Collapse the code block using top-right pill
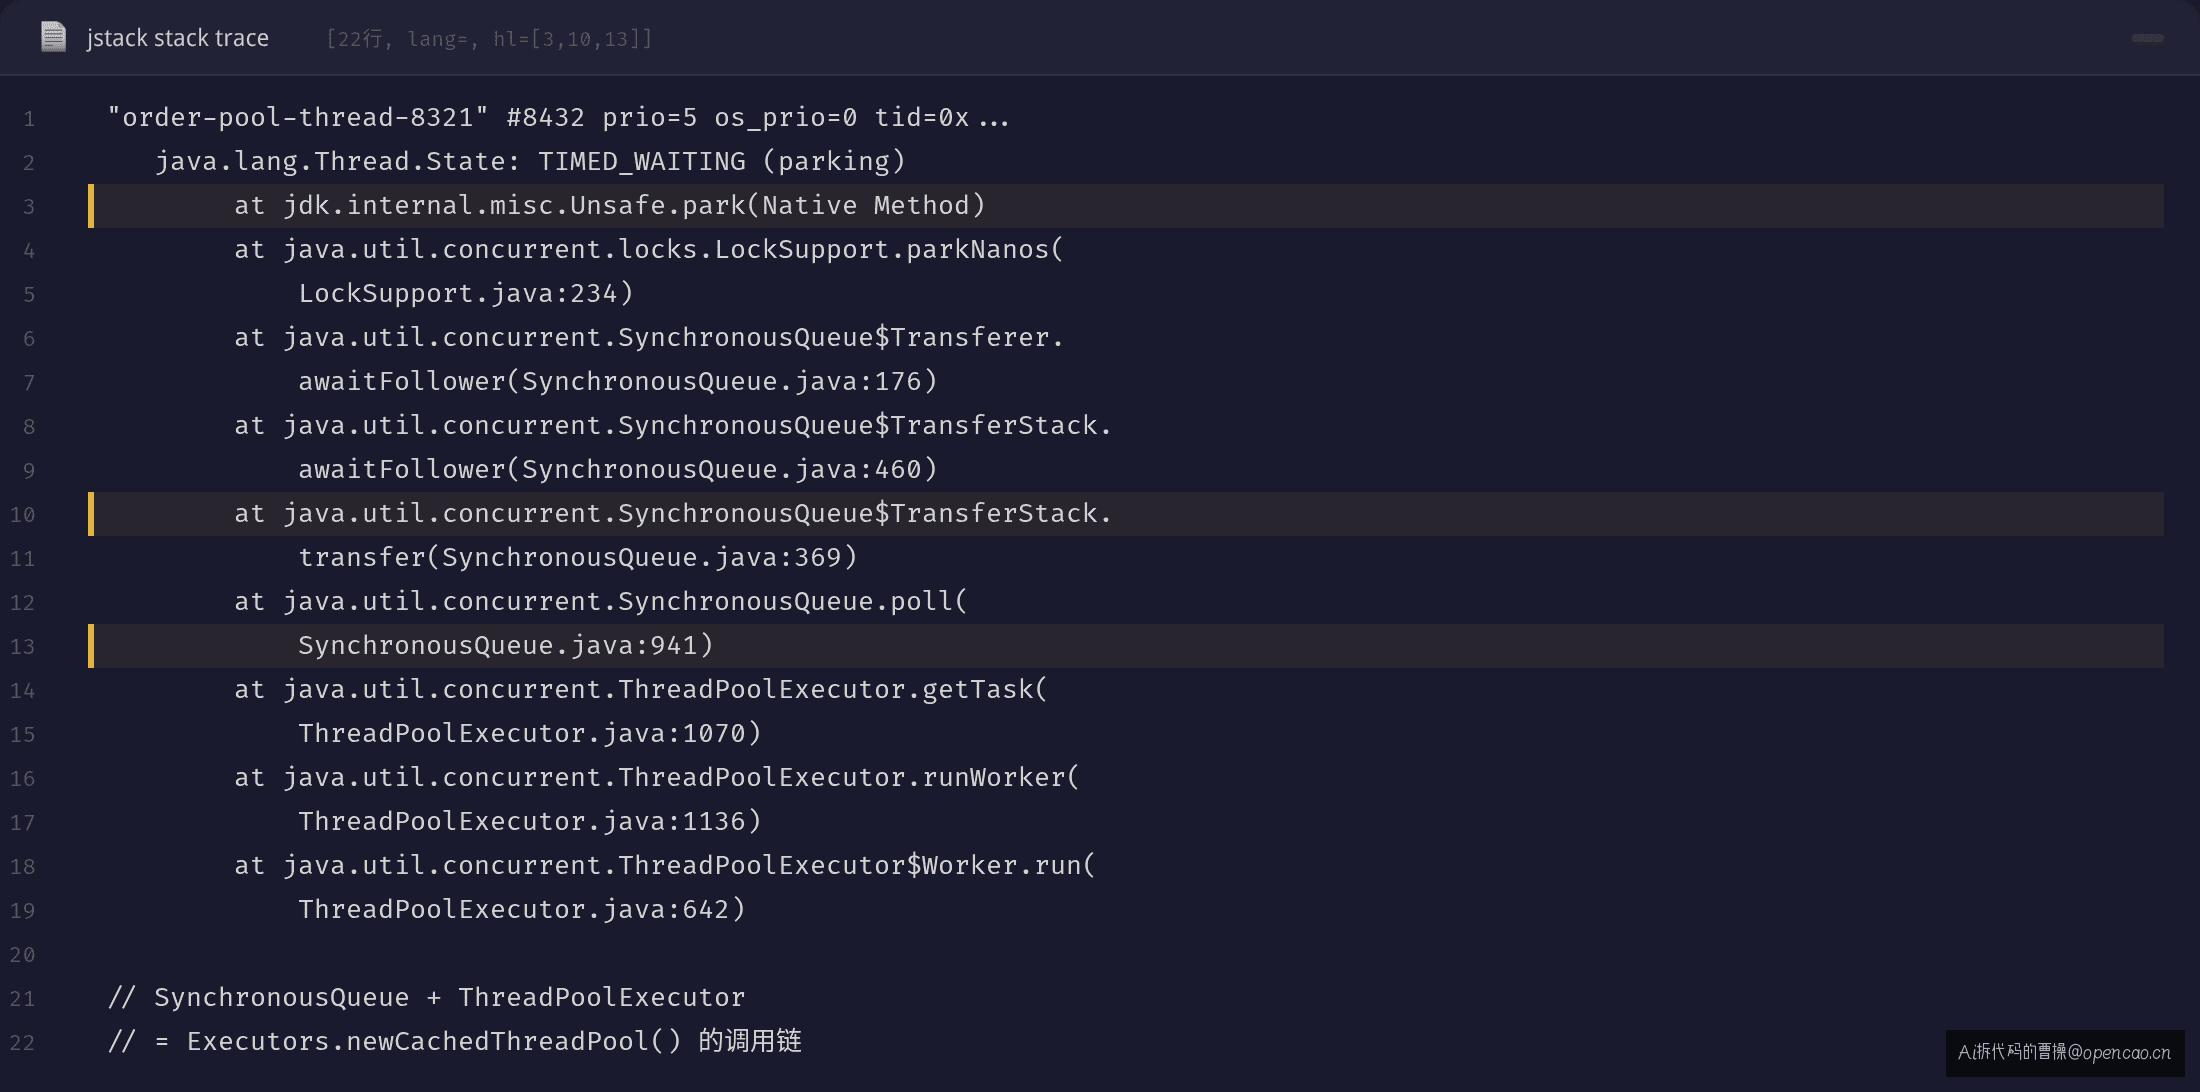The height and width of the screenshot is (1092, 2200). tap(2147, 38)
